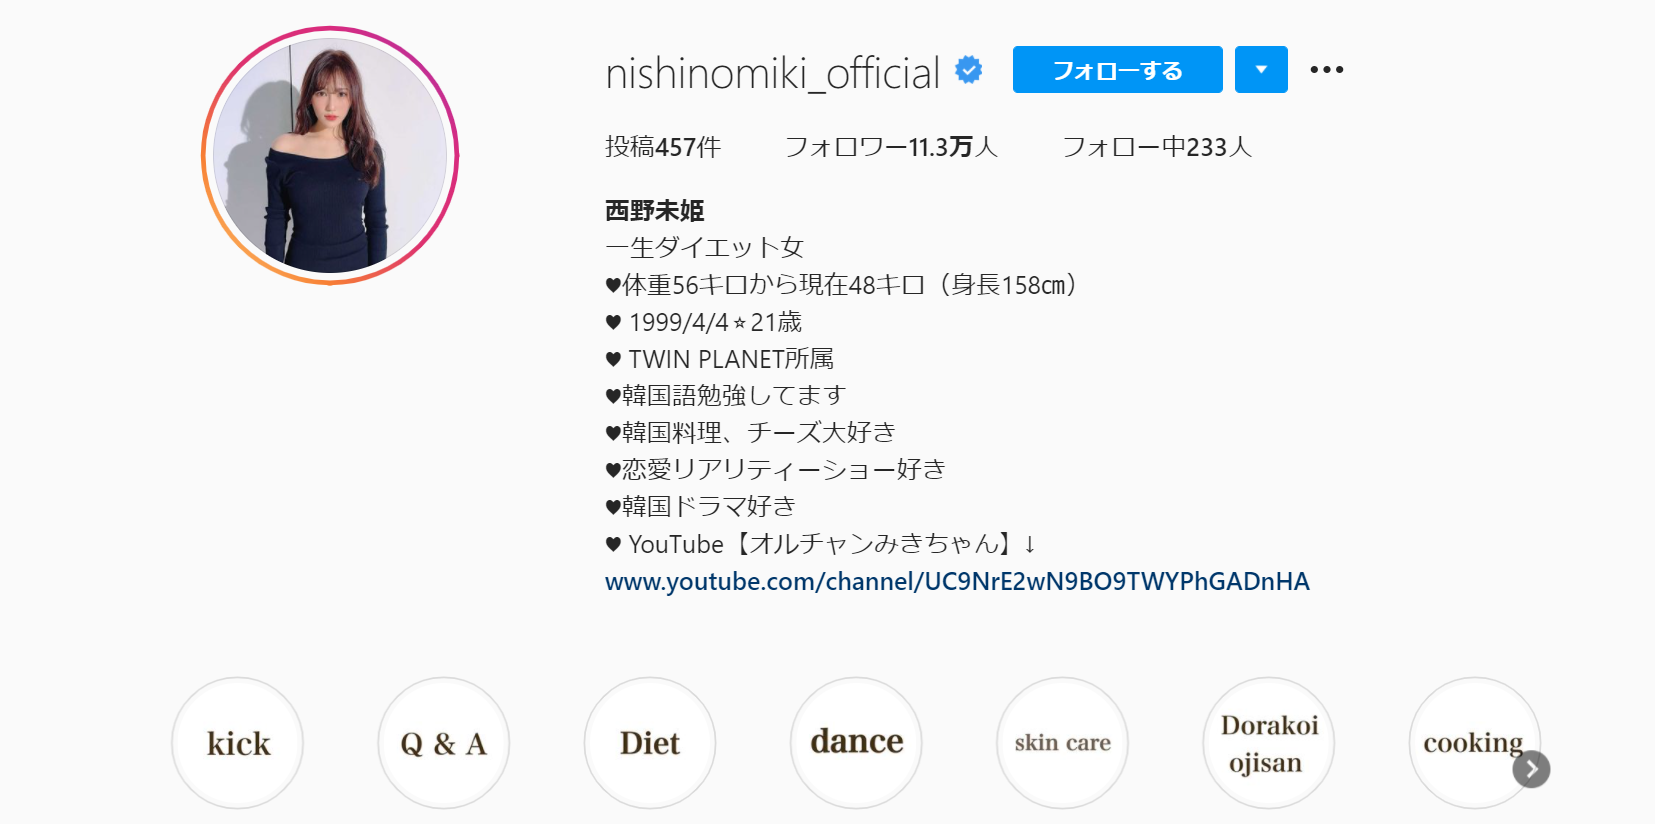This screenshot has height=824, width=1655.
Task: View the profile picture story
Action: pos(330,155)
